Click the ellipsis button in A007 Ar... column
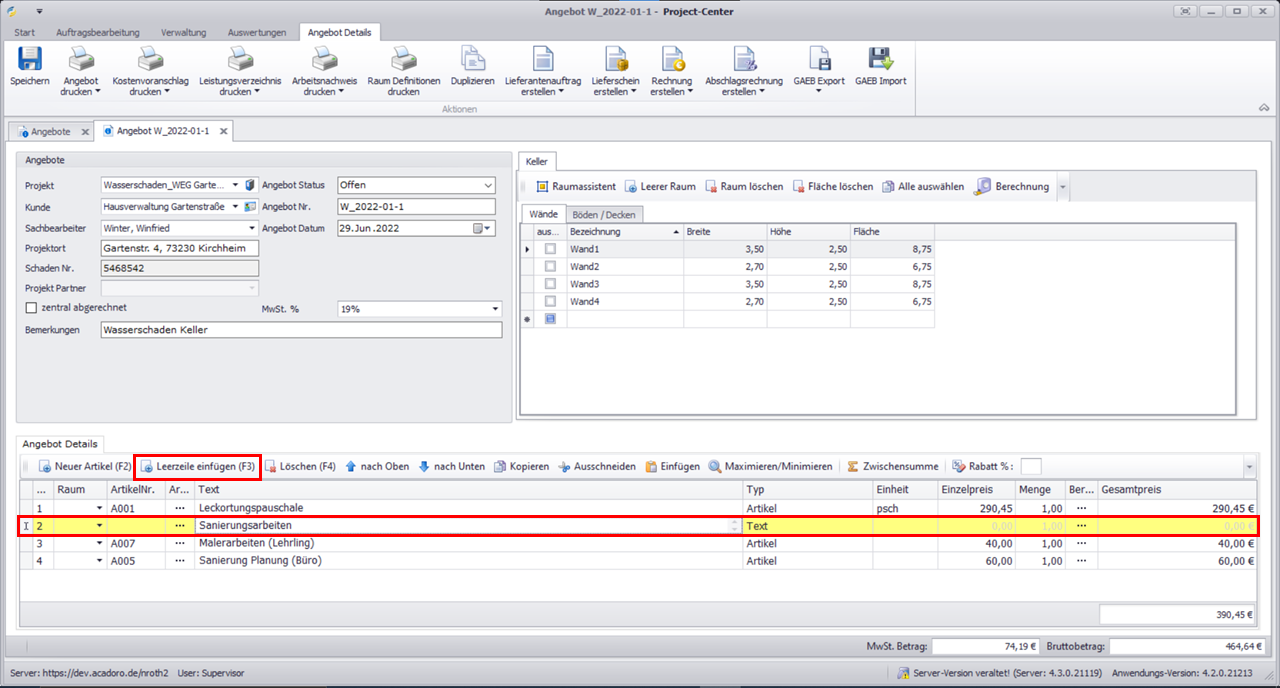 point(180,543)
